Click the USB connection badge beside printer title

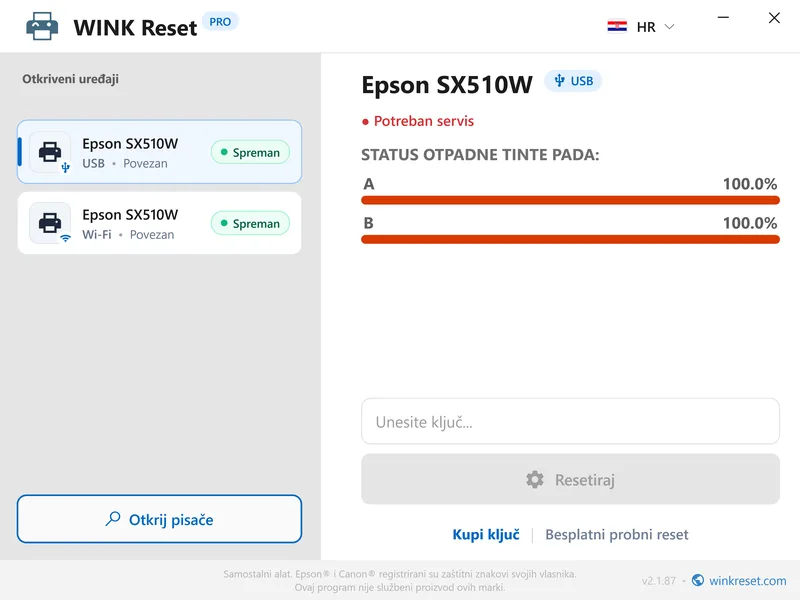tap(573, 81)
